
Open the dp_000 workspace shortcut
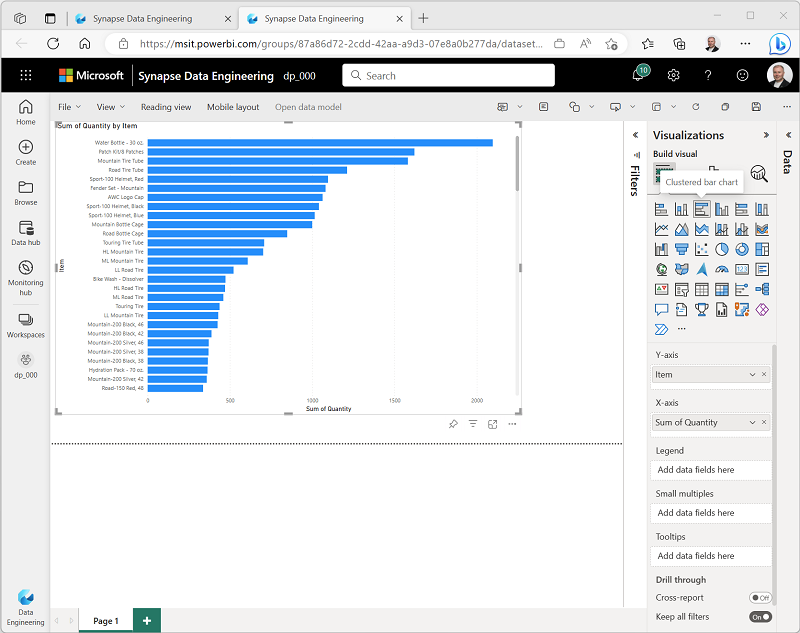[26, 366]
